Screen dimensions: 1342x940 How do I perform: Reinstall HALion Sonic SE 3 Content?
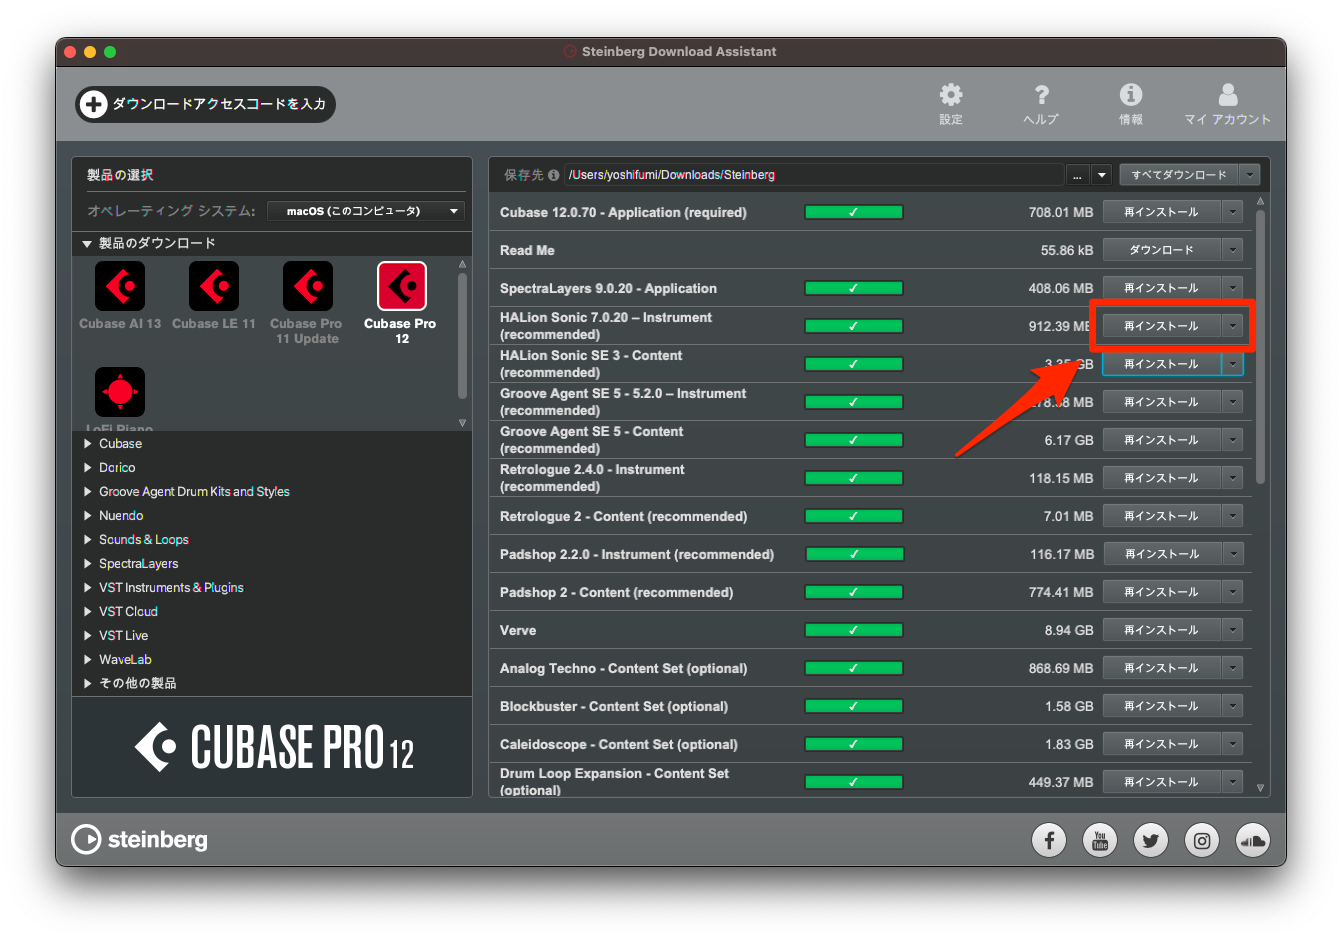pyautogui.click(x=1161, y=364)
